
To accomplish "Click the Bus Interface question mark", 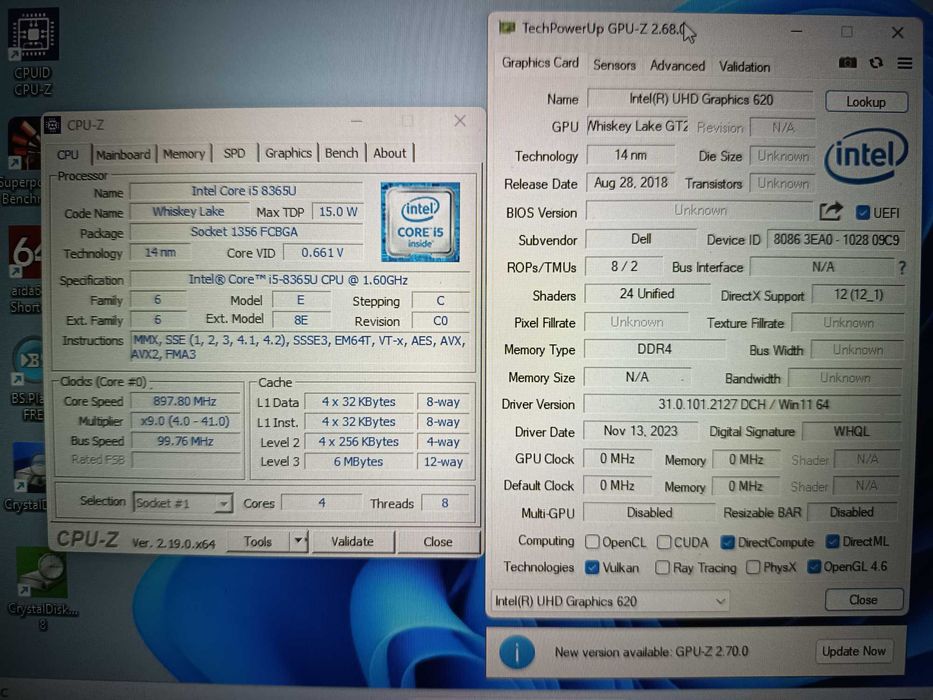I will point(902,268).
